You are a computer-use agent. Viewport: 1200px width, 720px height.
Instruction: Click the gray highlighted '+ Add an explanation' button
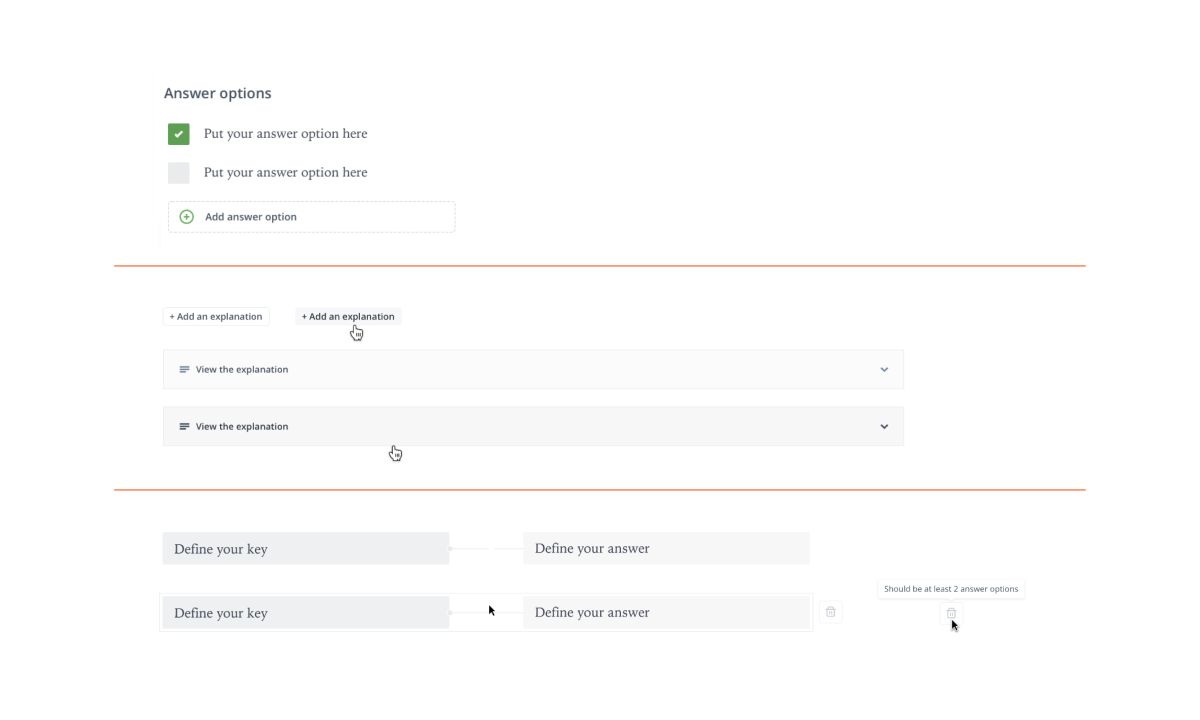pos(348,316)
